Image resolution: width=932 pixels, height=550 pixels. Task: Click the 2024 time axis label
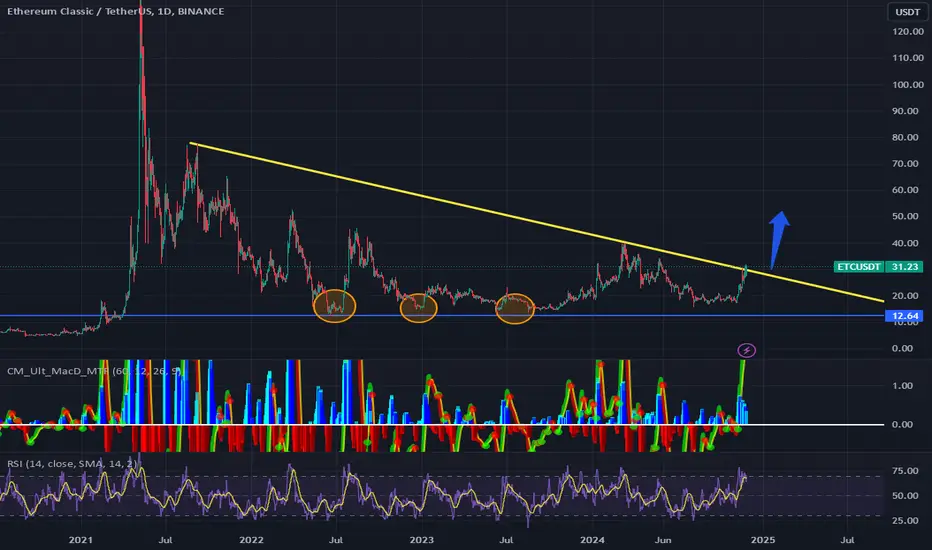592,540
